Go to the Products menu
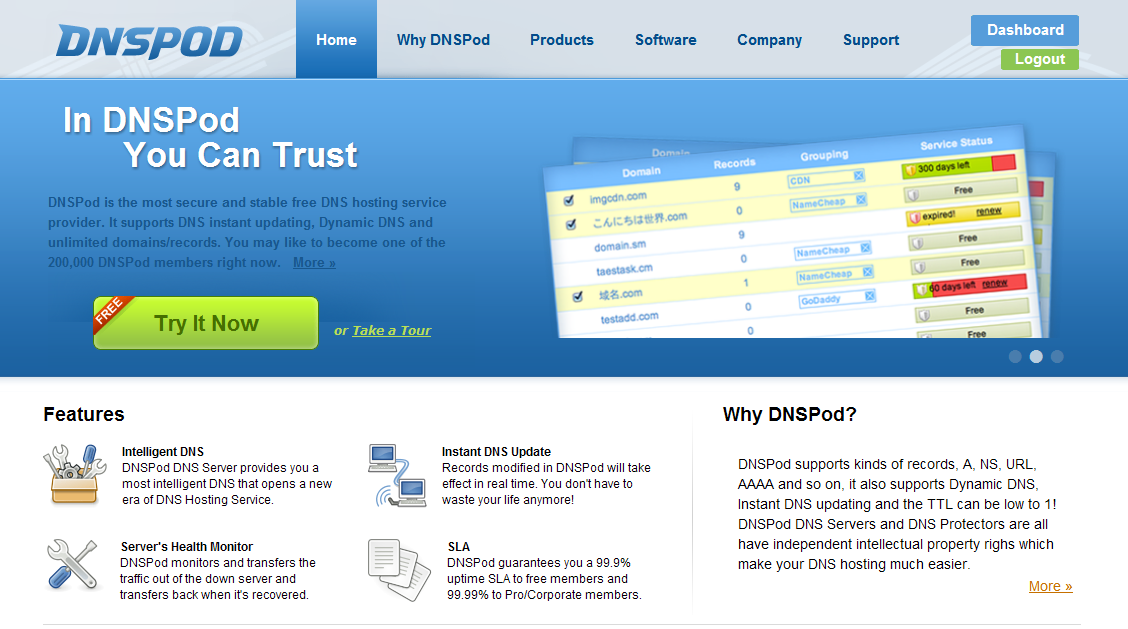 click(562, 40)
